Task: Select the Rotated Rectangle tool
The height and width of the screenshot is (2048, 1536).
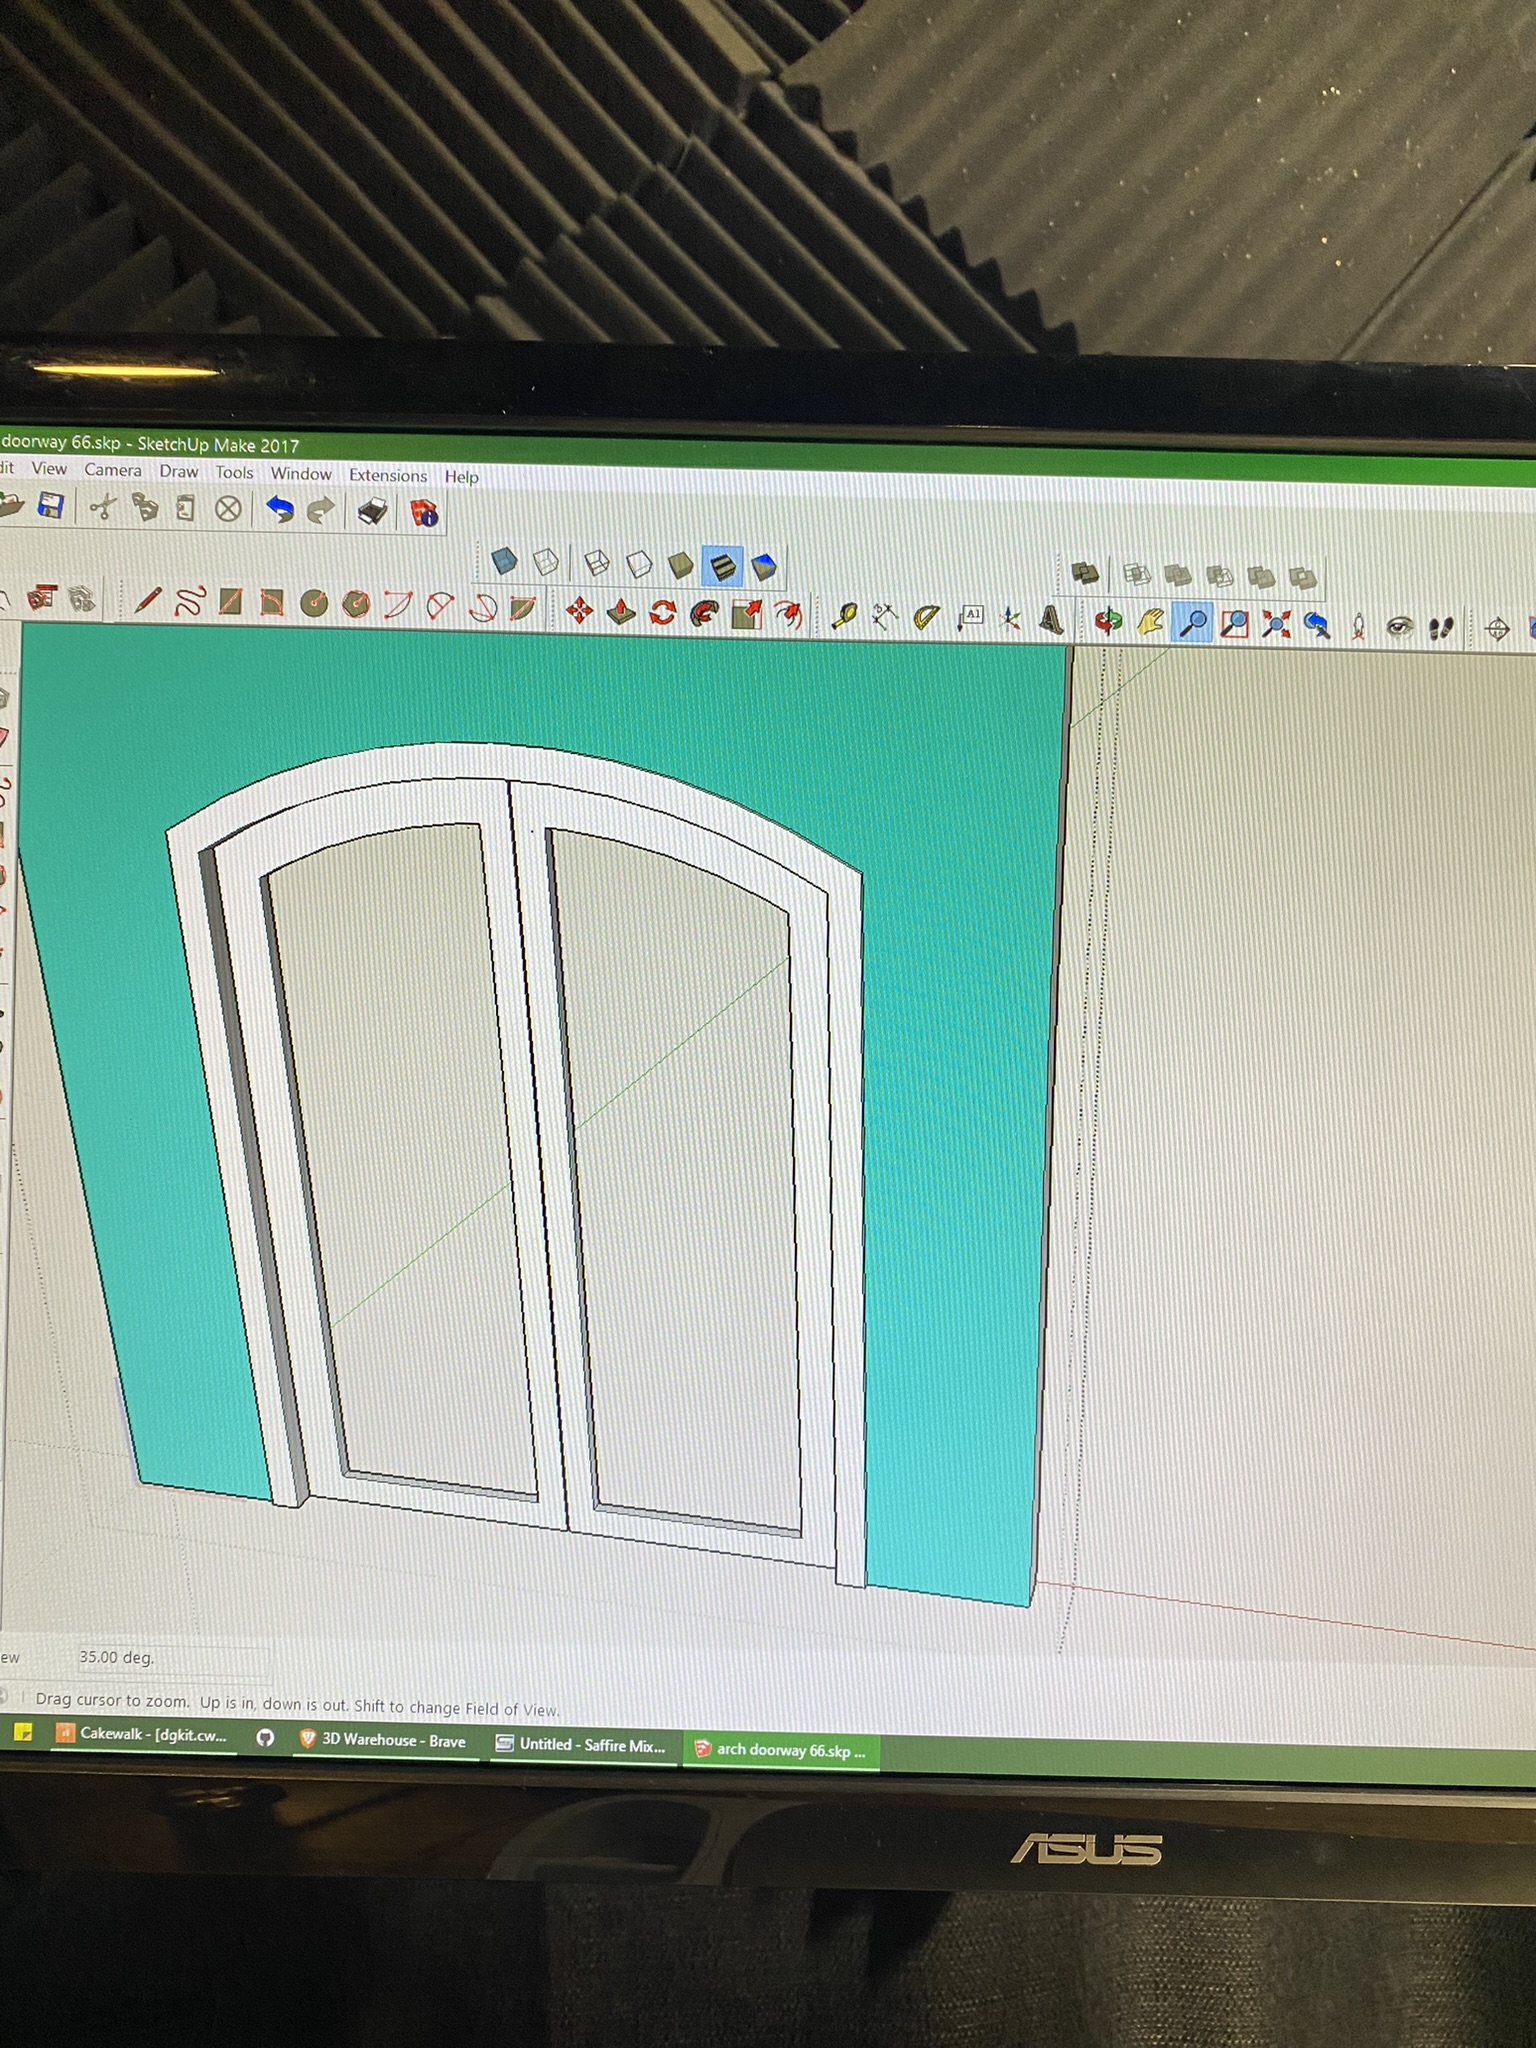Action: point(272,603)
